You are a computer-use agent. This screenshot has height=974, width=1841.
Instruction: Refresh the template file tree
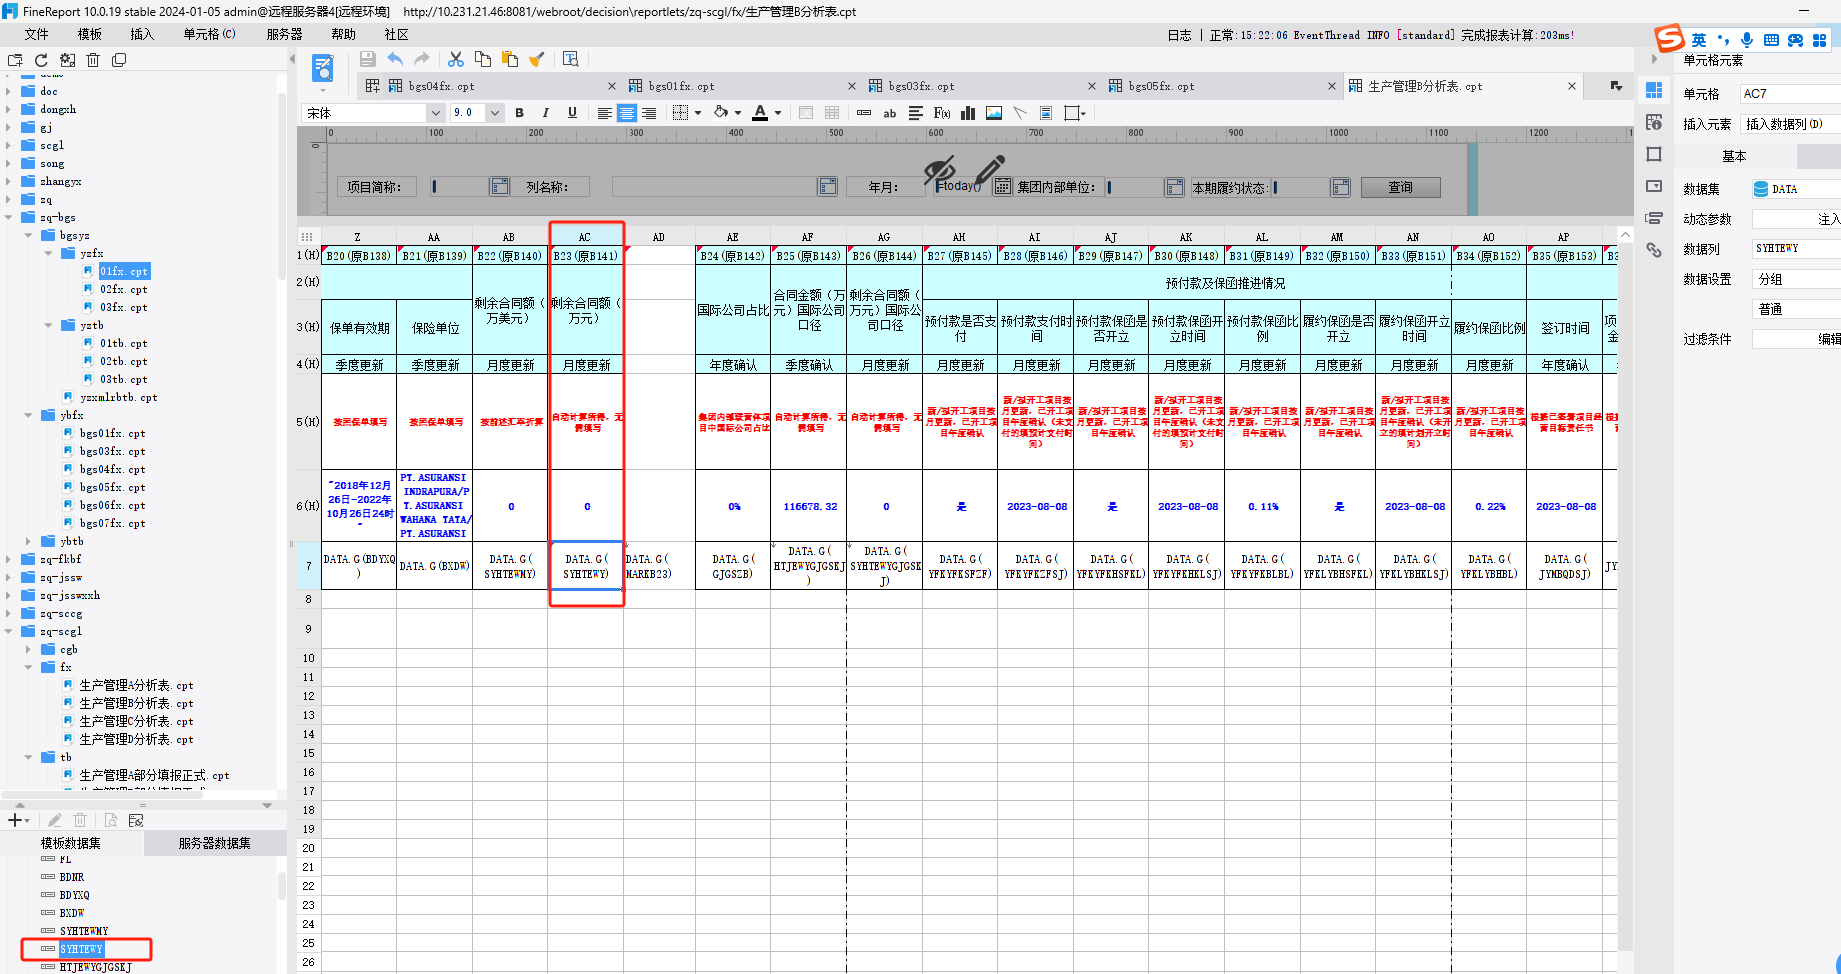tap(41, 60)
